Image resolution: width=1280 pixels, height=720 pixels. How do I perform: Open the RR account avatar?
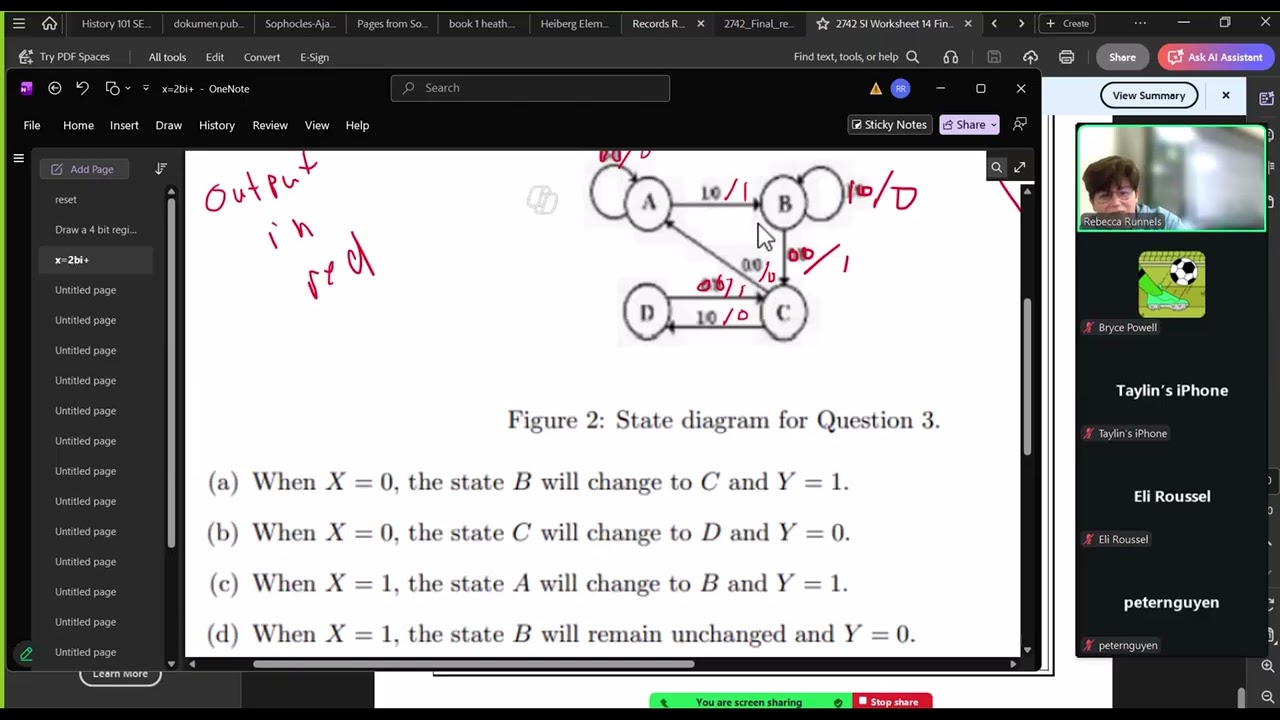point(900,88)
